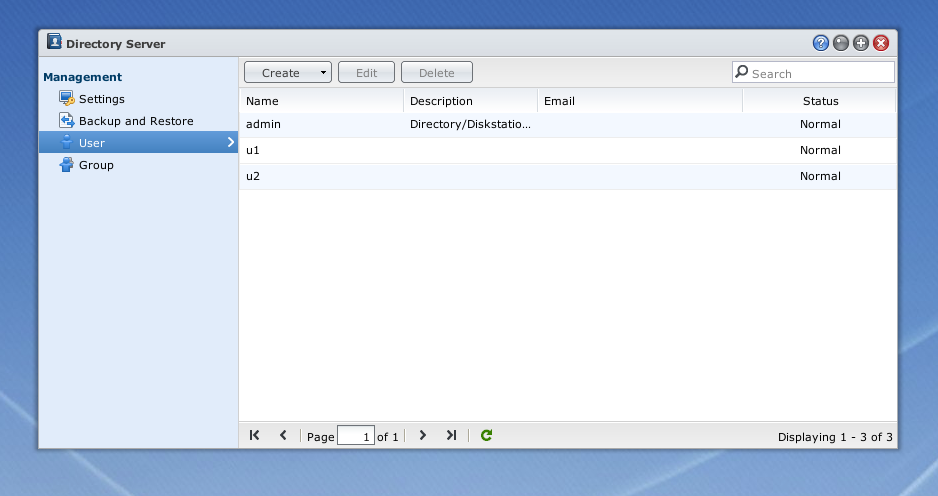The width and height of the screenshot is (938, 496).
Task: Click the Delete button
Action: (437, 72)
